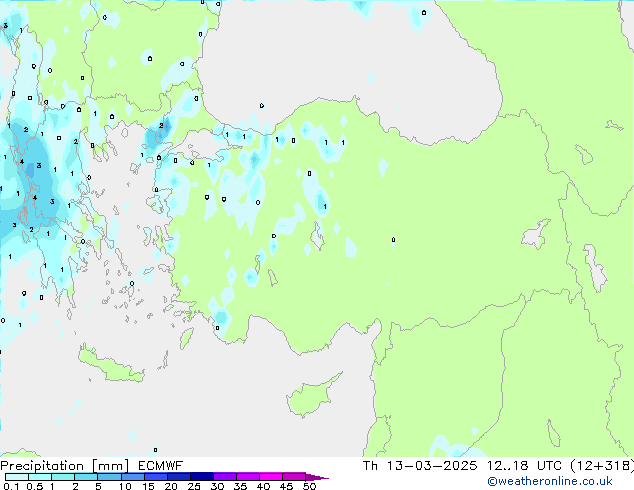Click the legend value "10"

125,486
